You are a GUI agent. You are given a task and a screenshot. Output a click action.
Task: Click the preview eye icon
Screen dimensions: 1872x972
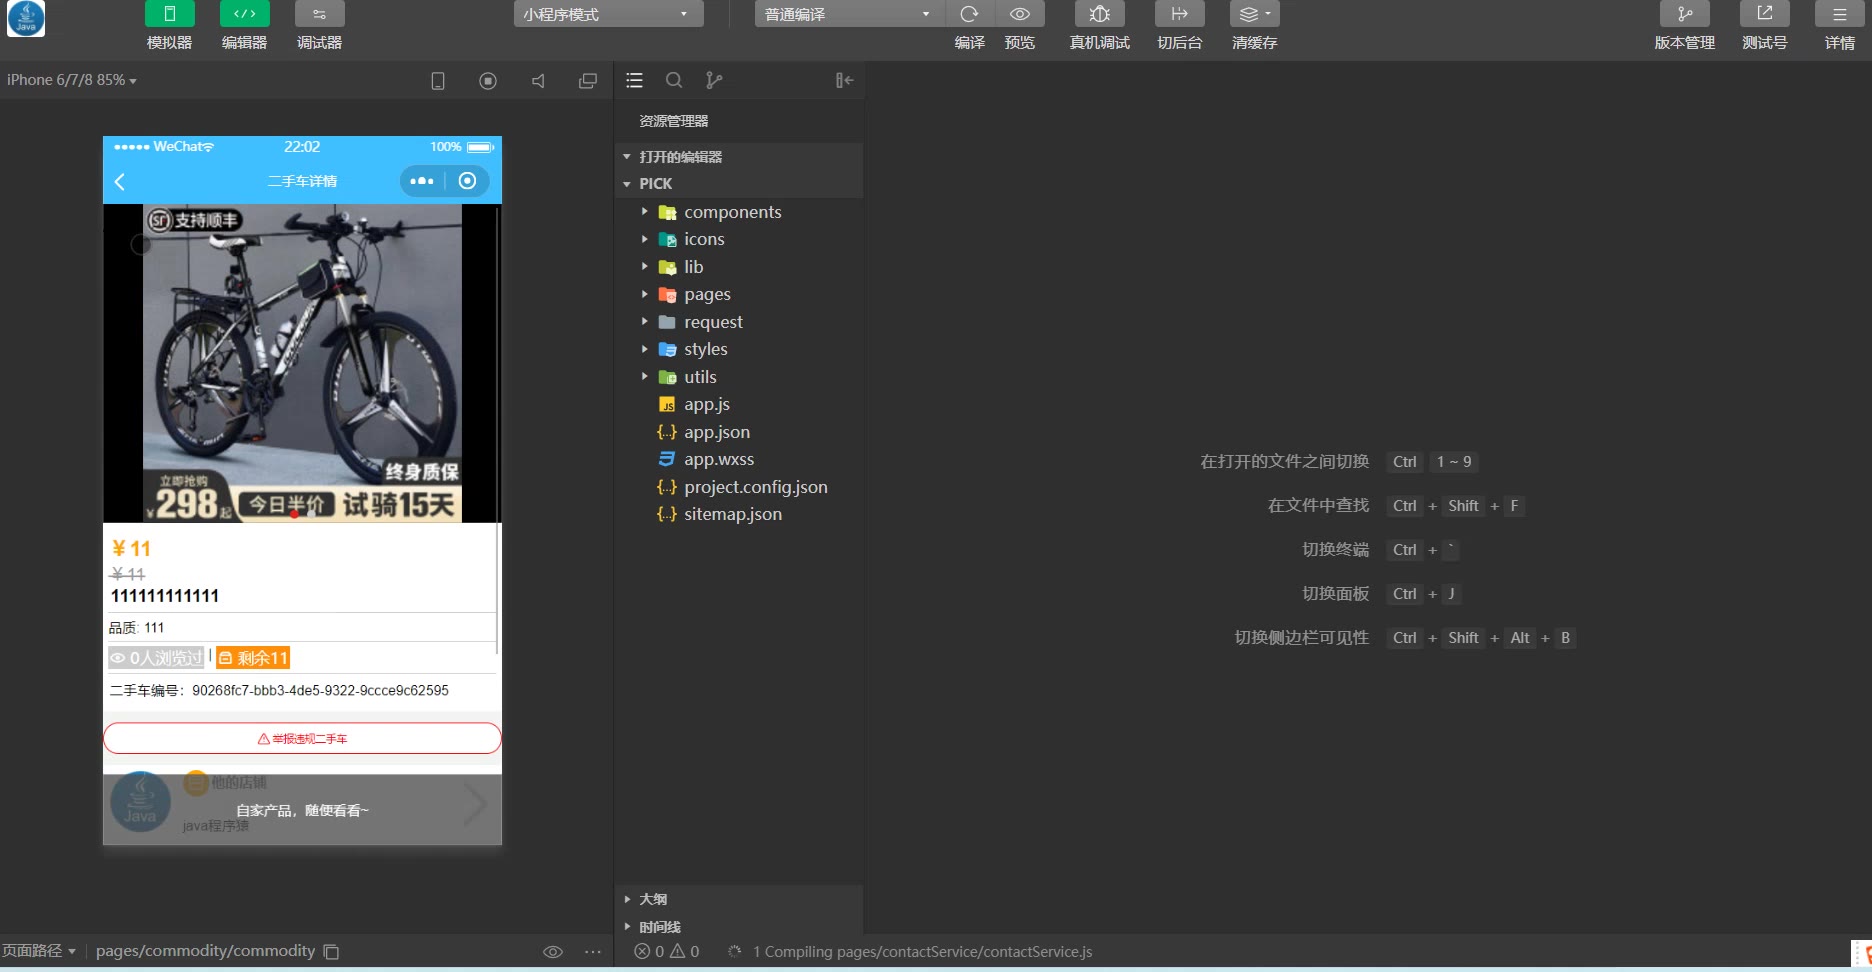(x=1020, y=14)
